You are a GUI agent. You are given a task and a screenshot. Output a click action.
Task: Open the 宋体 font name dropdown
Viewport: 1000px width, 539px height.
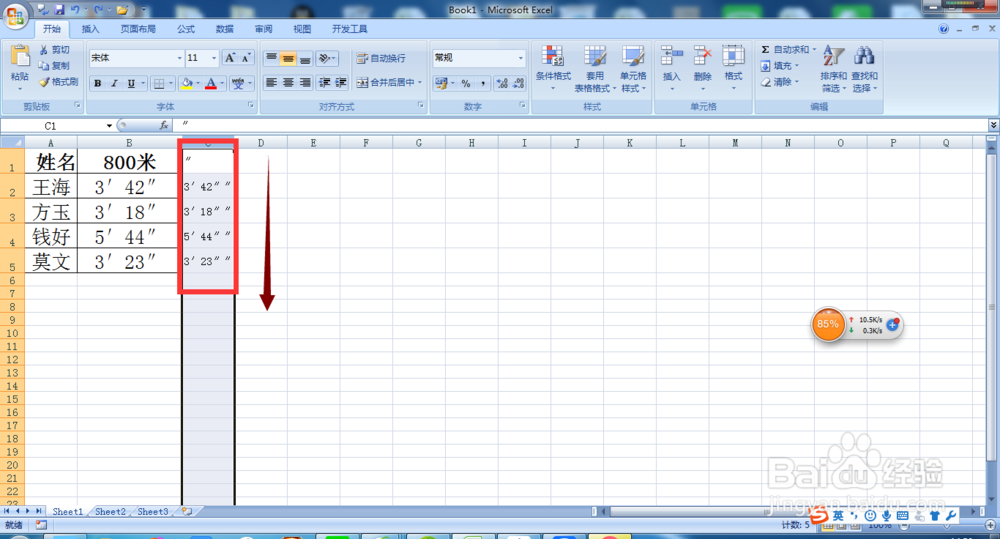click(179, 58)
